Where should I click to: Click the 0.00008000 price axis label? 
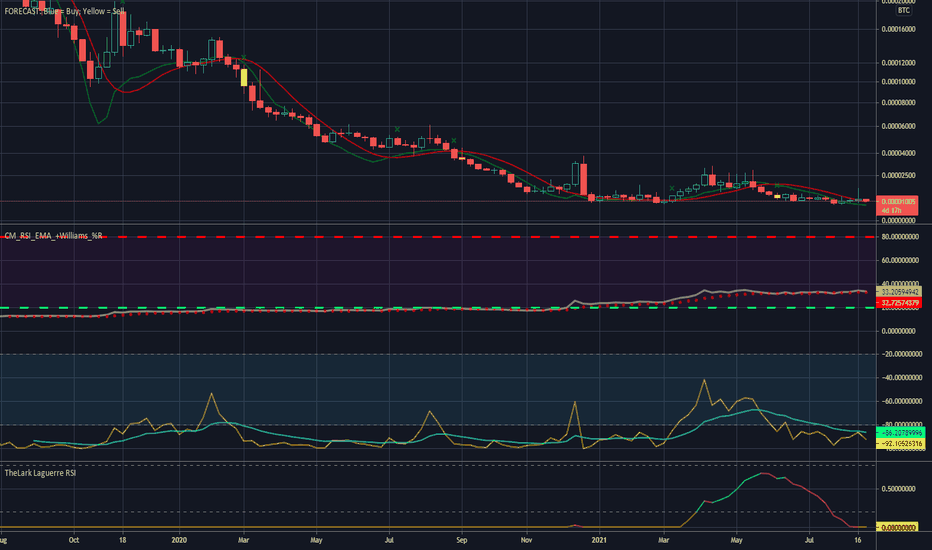898,103
